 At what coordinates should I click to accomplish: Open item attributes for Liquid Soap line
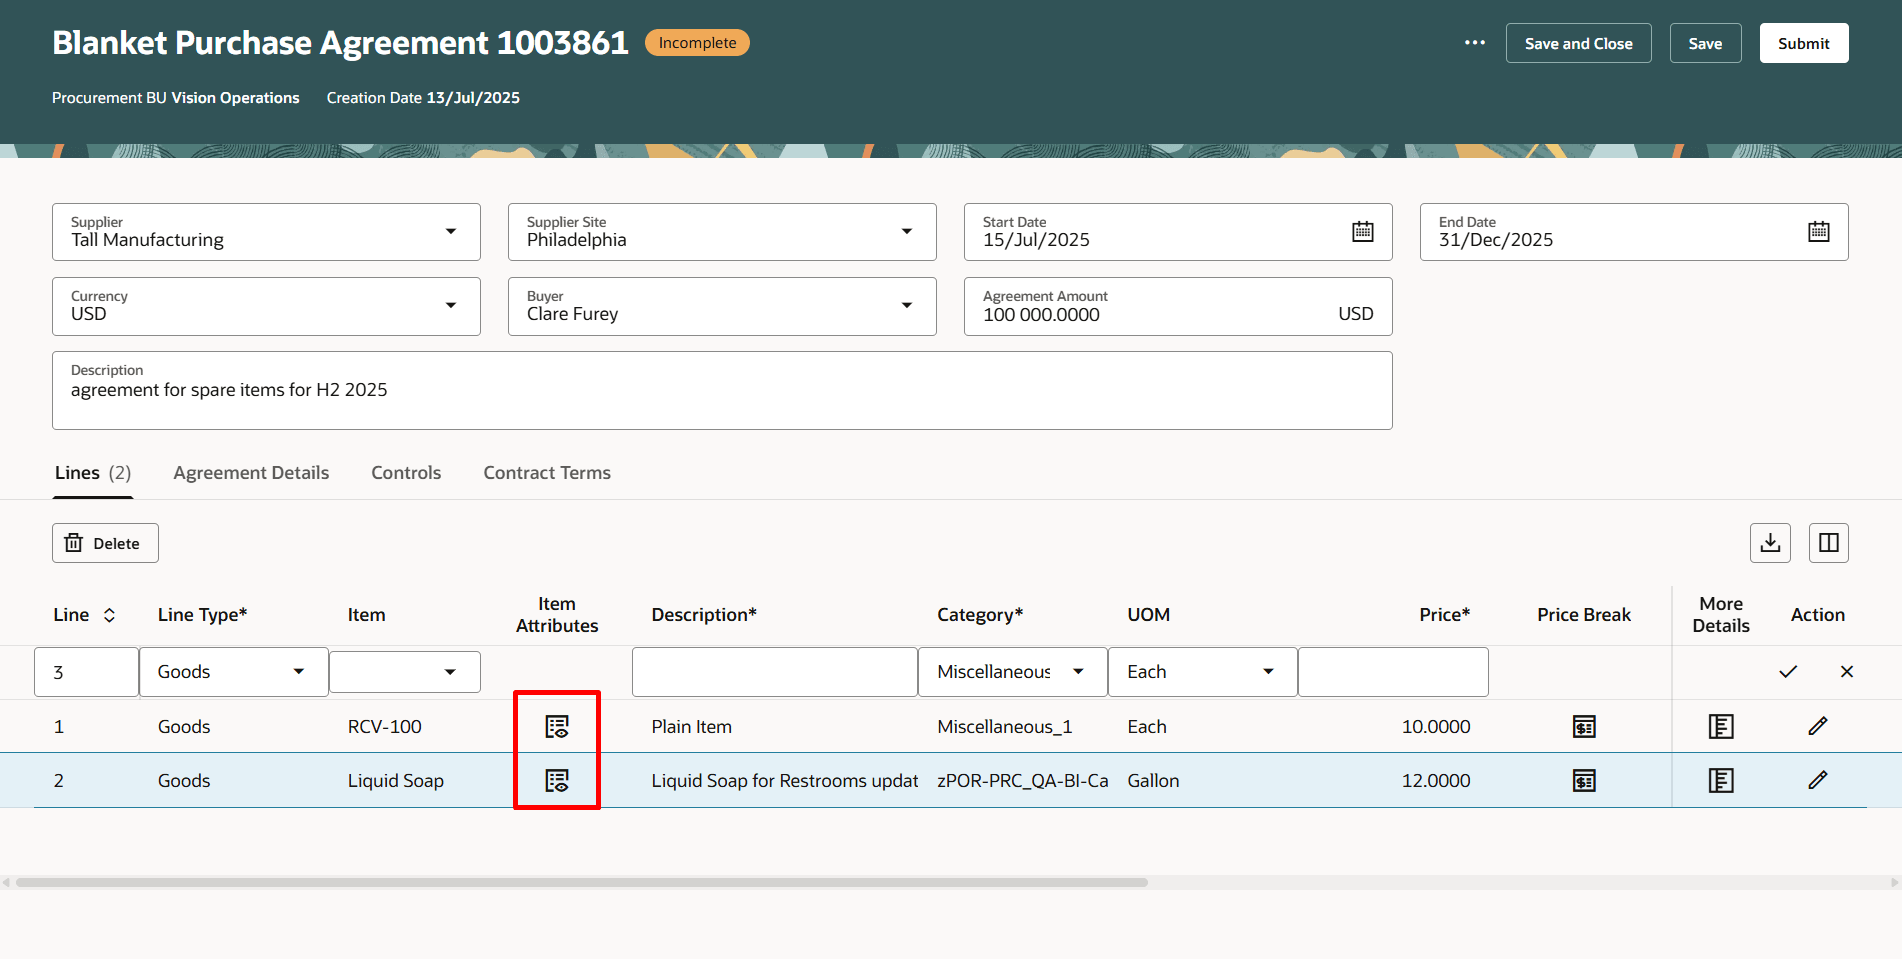click(x=557, y=781)
